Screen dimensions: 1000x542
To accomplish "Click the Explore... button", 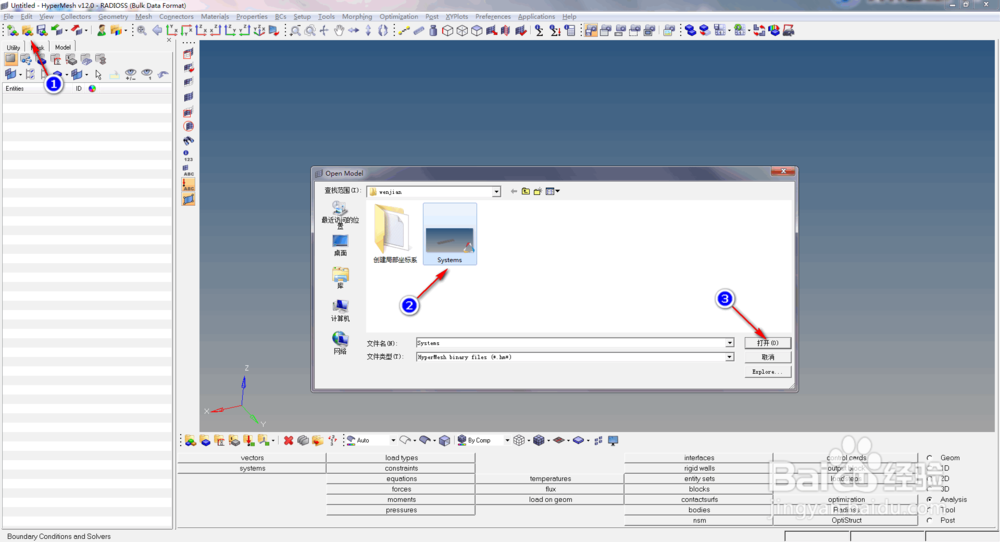I will 767,372.
